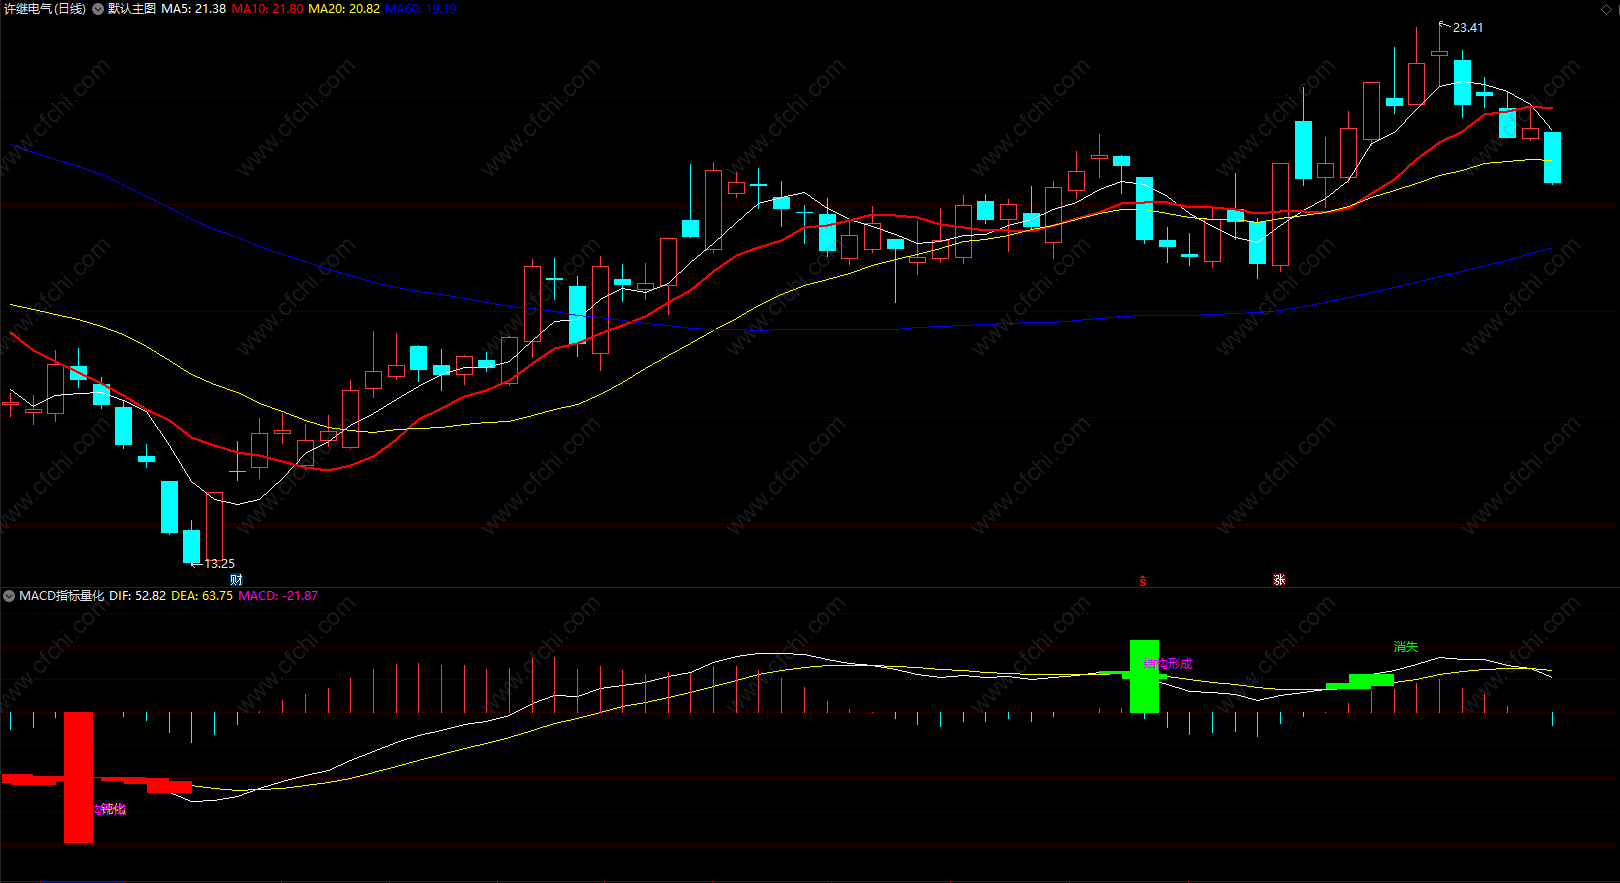Click the tall green structure bar

pos(1144,676)
